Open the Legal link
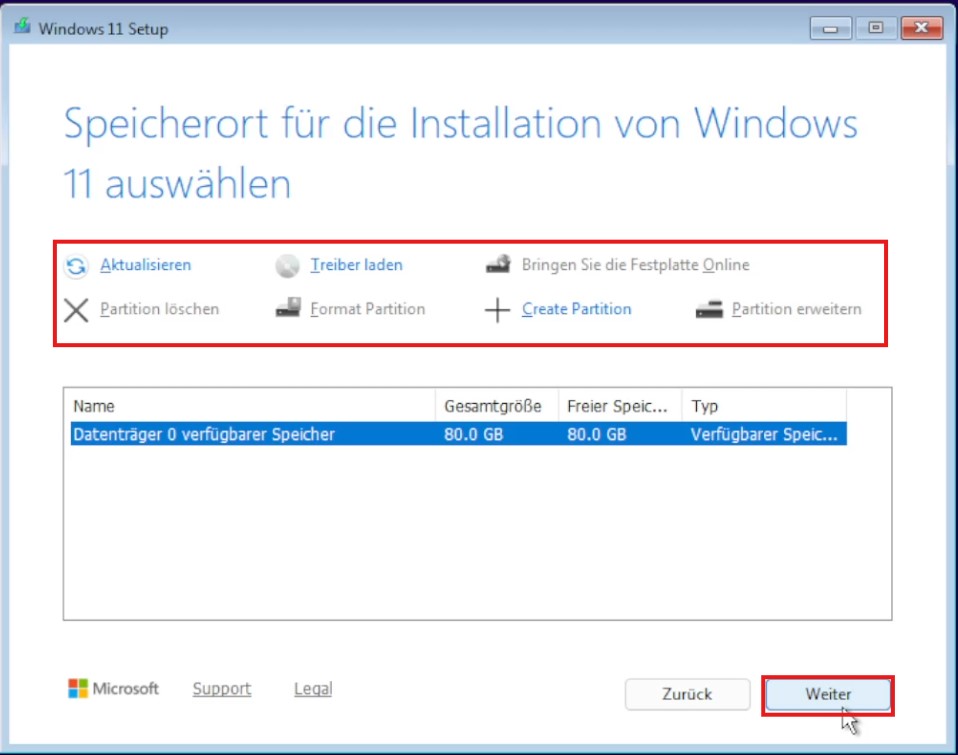This screenshot has height=755, width=958. (313, 688)
